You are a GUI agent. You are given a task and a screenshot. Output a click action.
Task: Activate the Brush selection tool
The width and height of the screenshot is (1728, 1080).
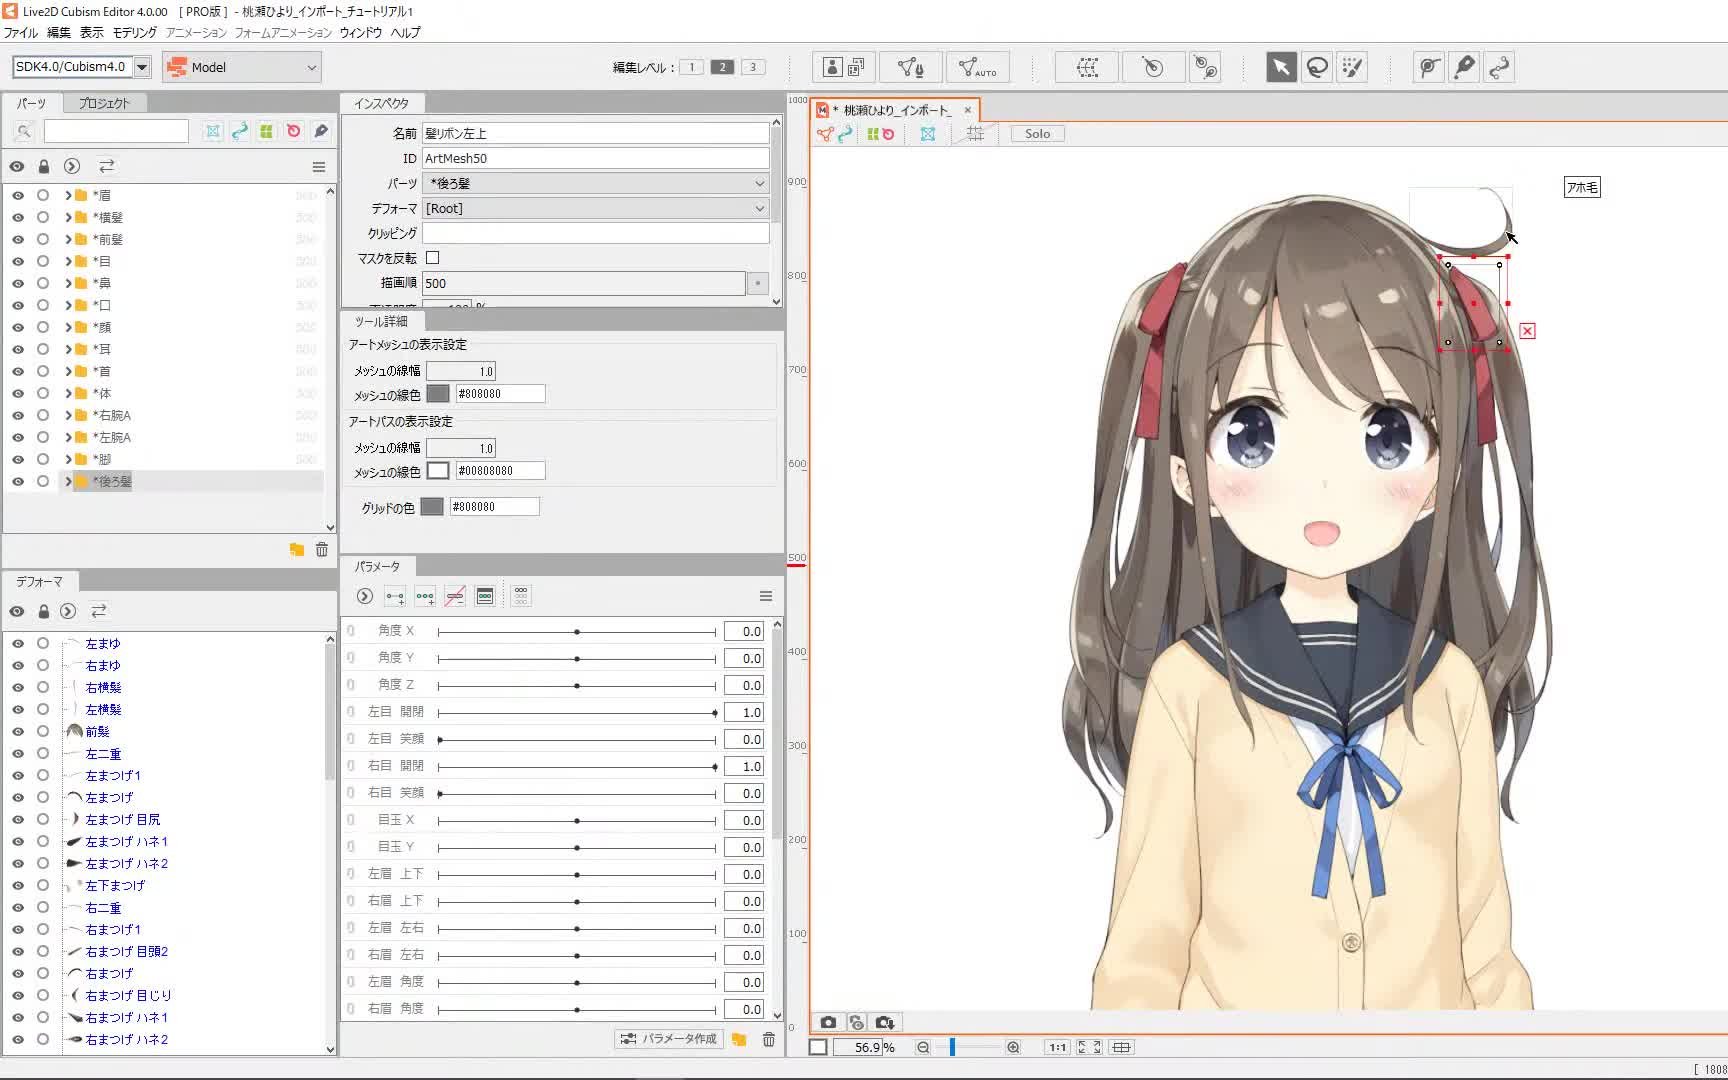pos(1353,67)
